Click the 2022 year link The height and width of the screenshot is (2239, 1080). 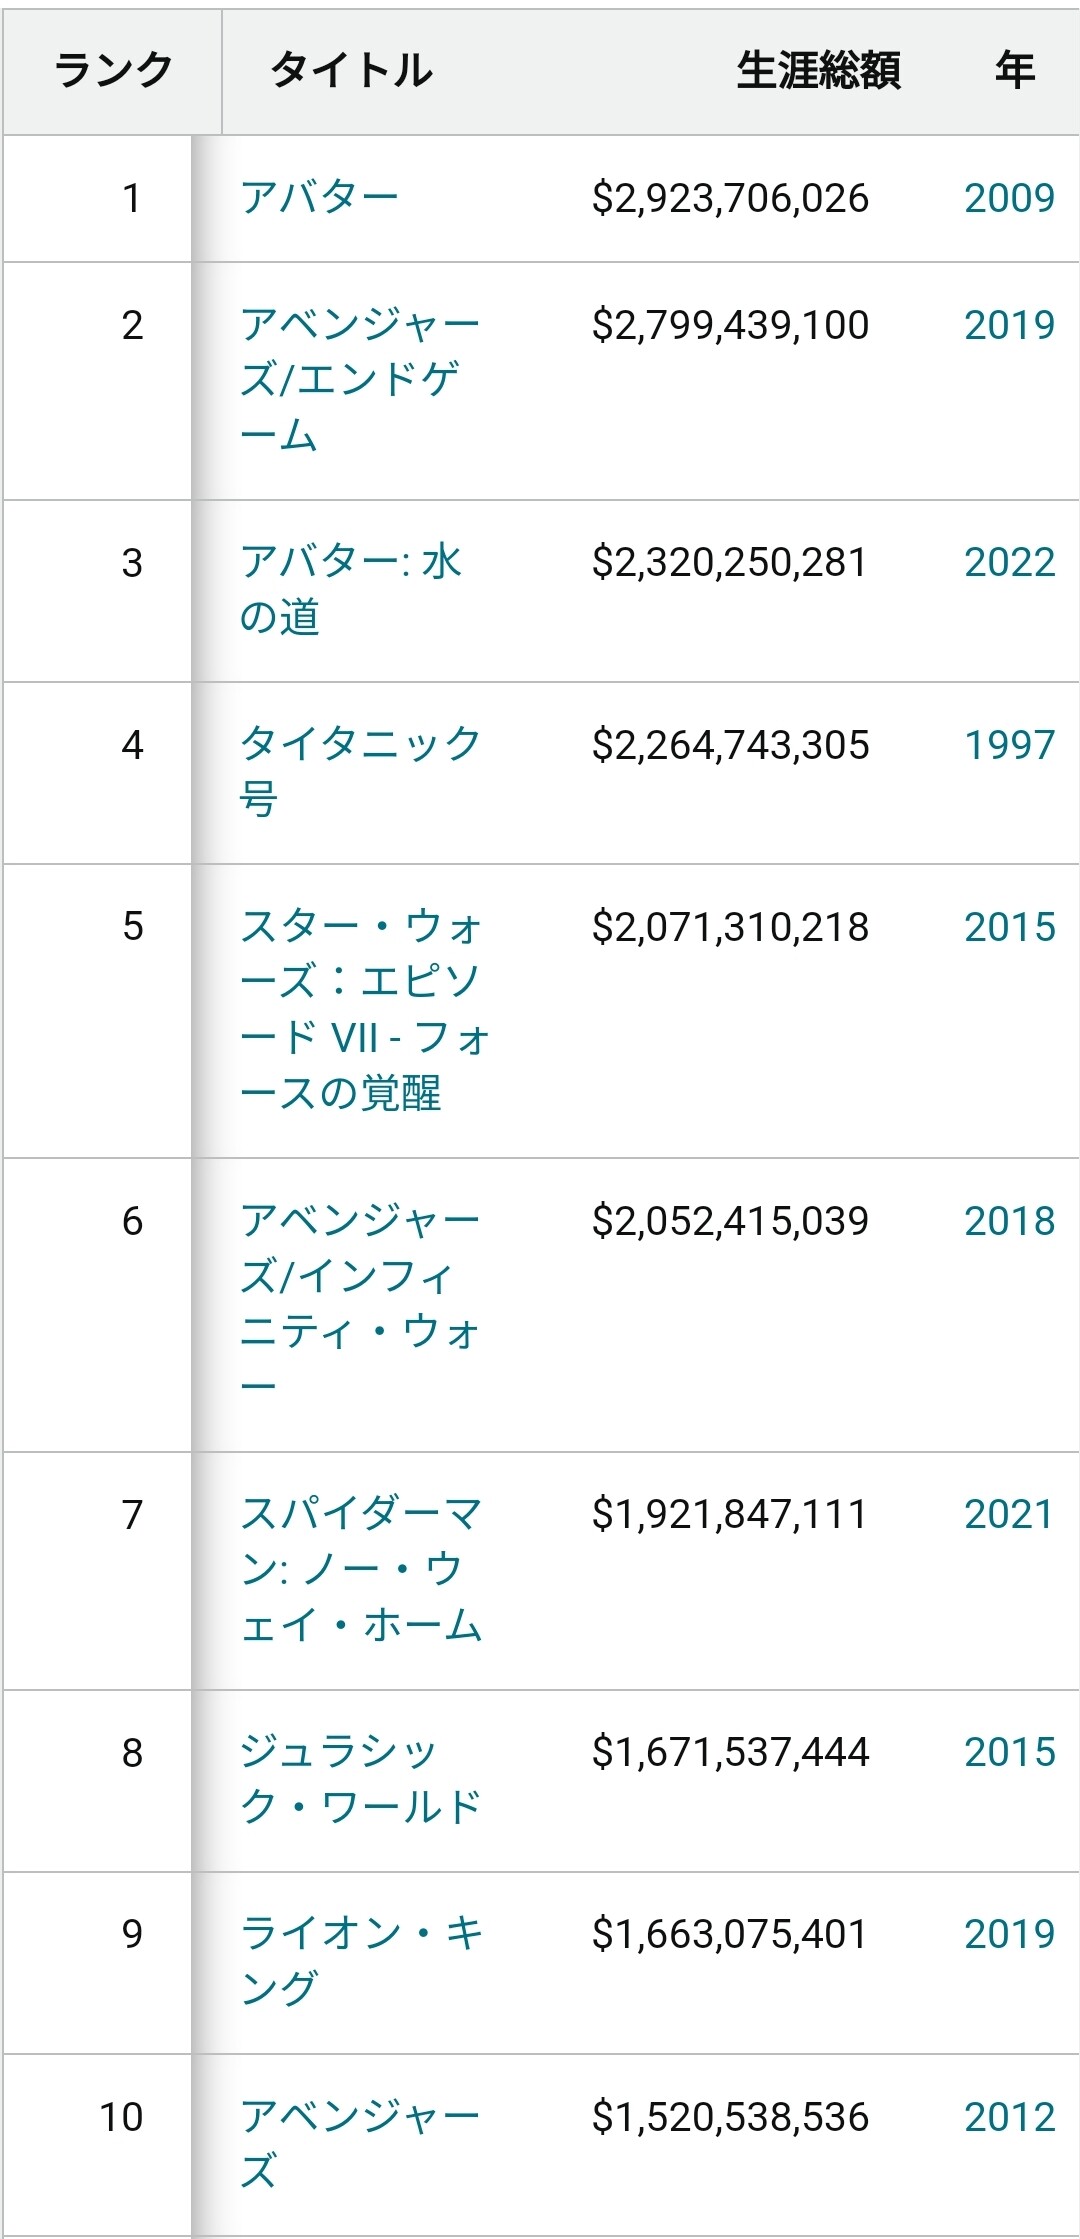1009,562
